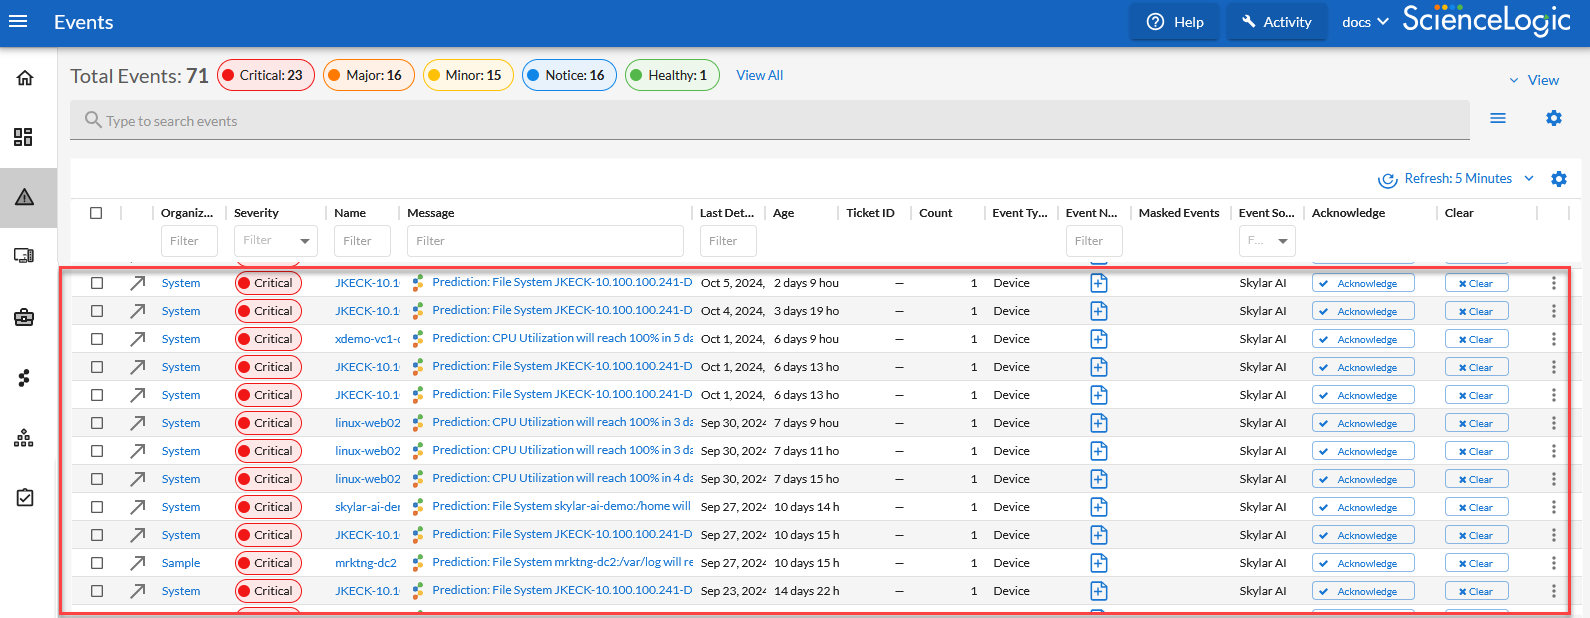Go to the Home sidebar icon
Viewport: 1590px width, 618px height.
(25, 78)
